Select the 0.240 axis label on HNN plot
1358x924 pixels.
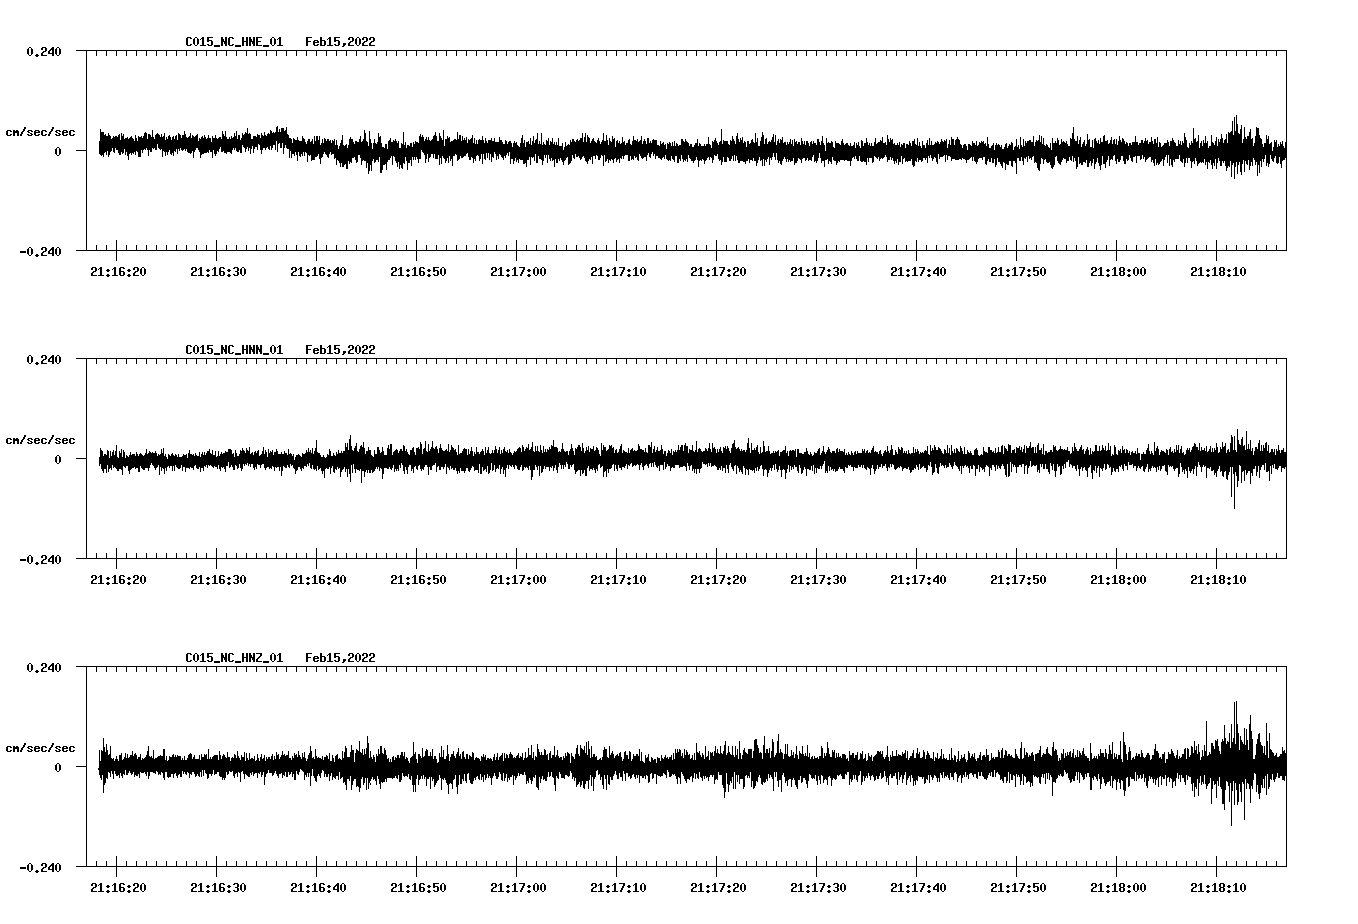point(43,359)
